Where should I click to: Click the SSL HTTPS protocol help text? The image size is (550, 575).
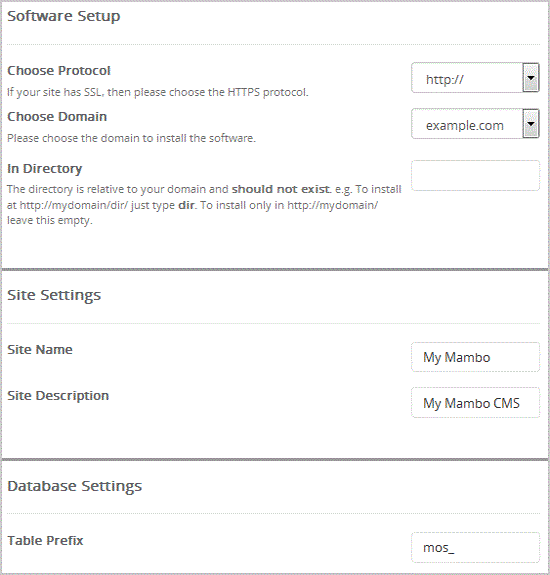click(158, 92)
